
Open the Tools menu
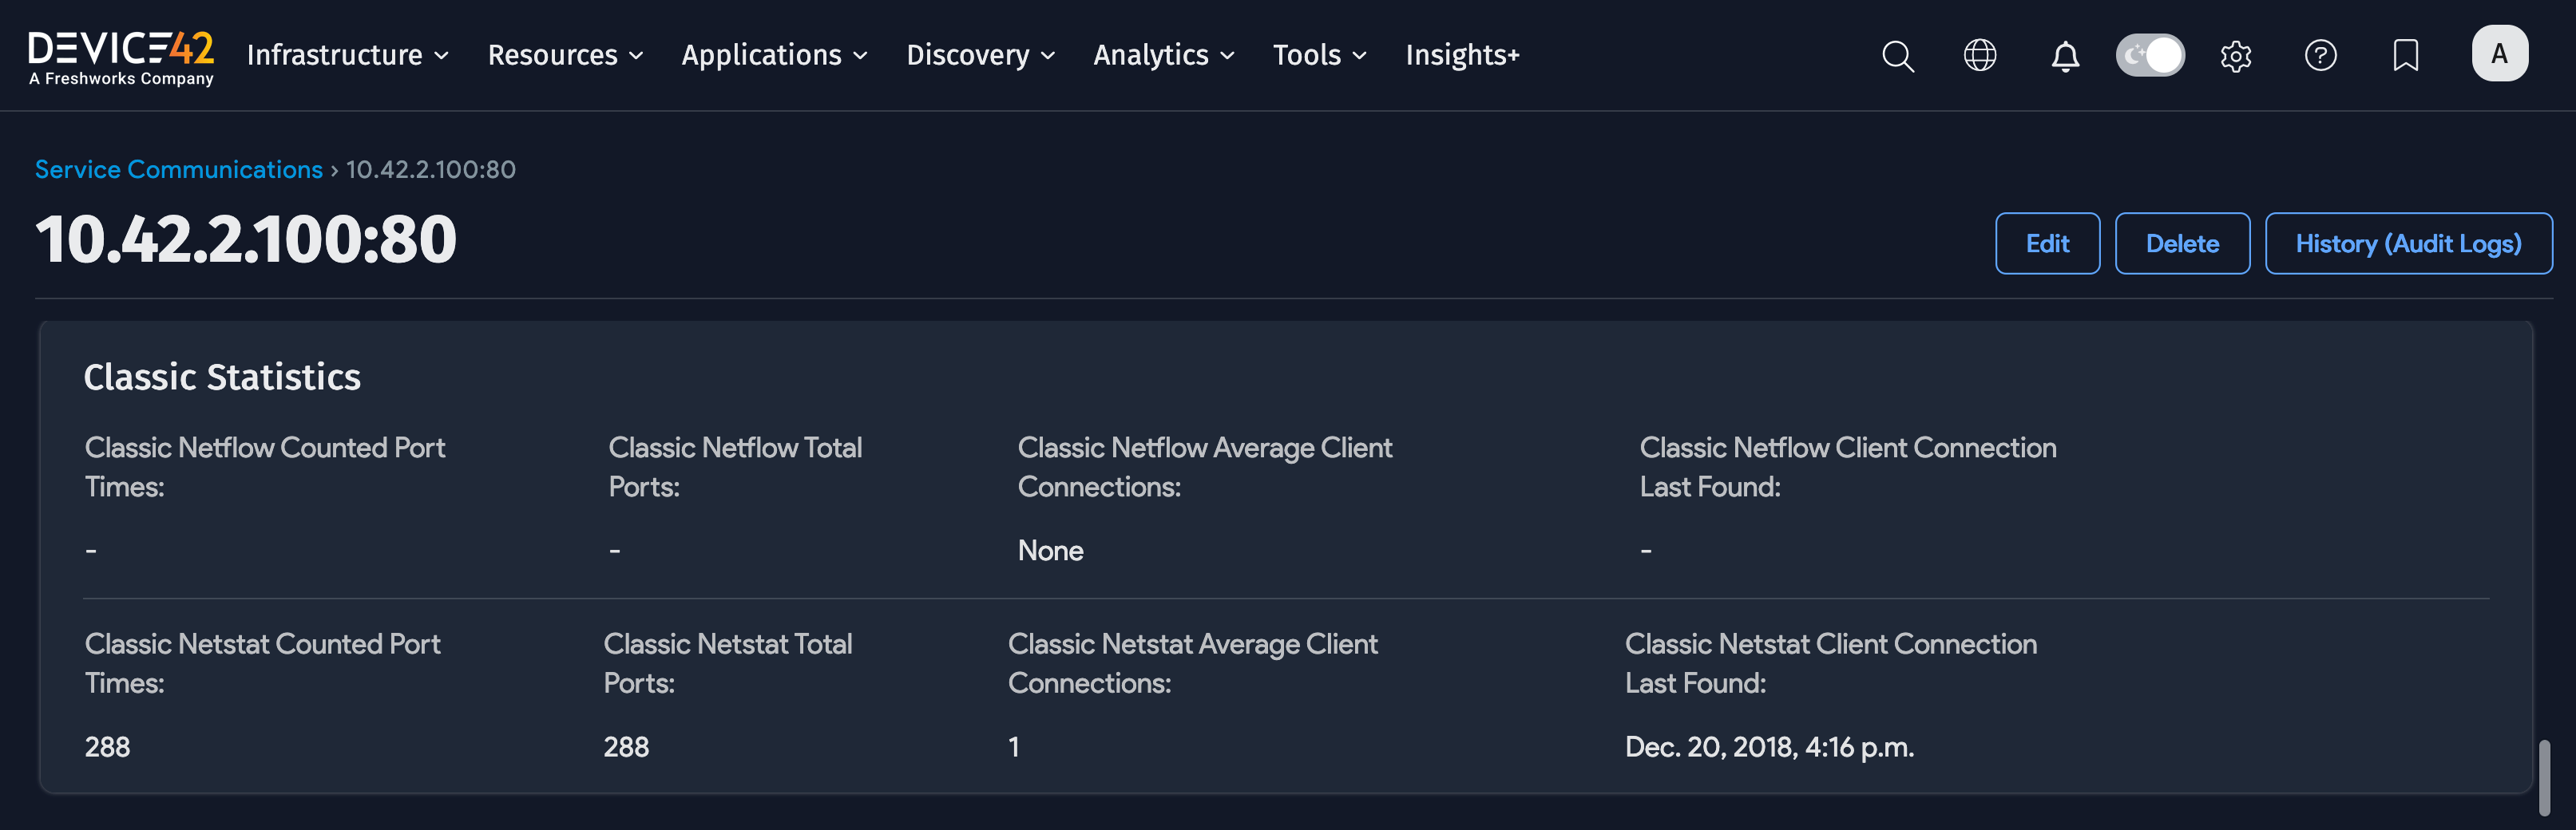[1319, 56]
